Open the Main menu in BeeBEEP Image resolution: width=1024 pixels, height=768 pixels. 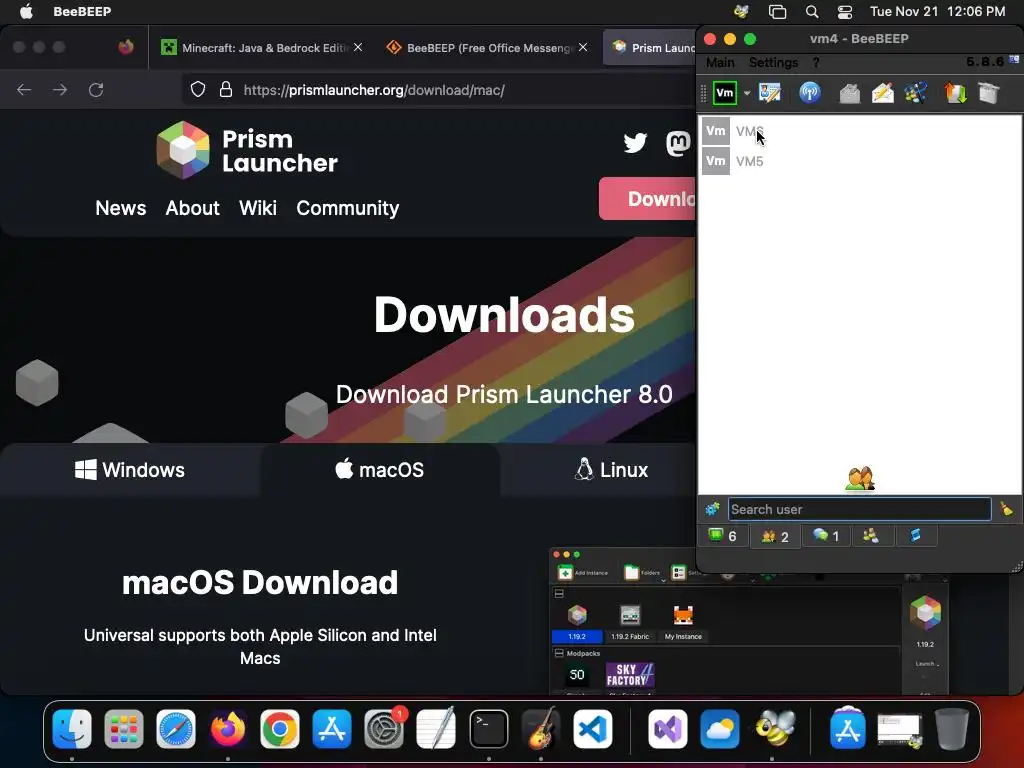coord(720,63)
